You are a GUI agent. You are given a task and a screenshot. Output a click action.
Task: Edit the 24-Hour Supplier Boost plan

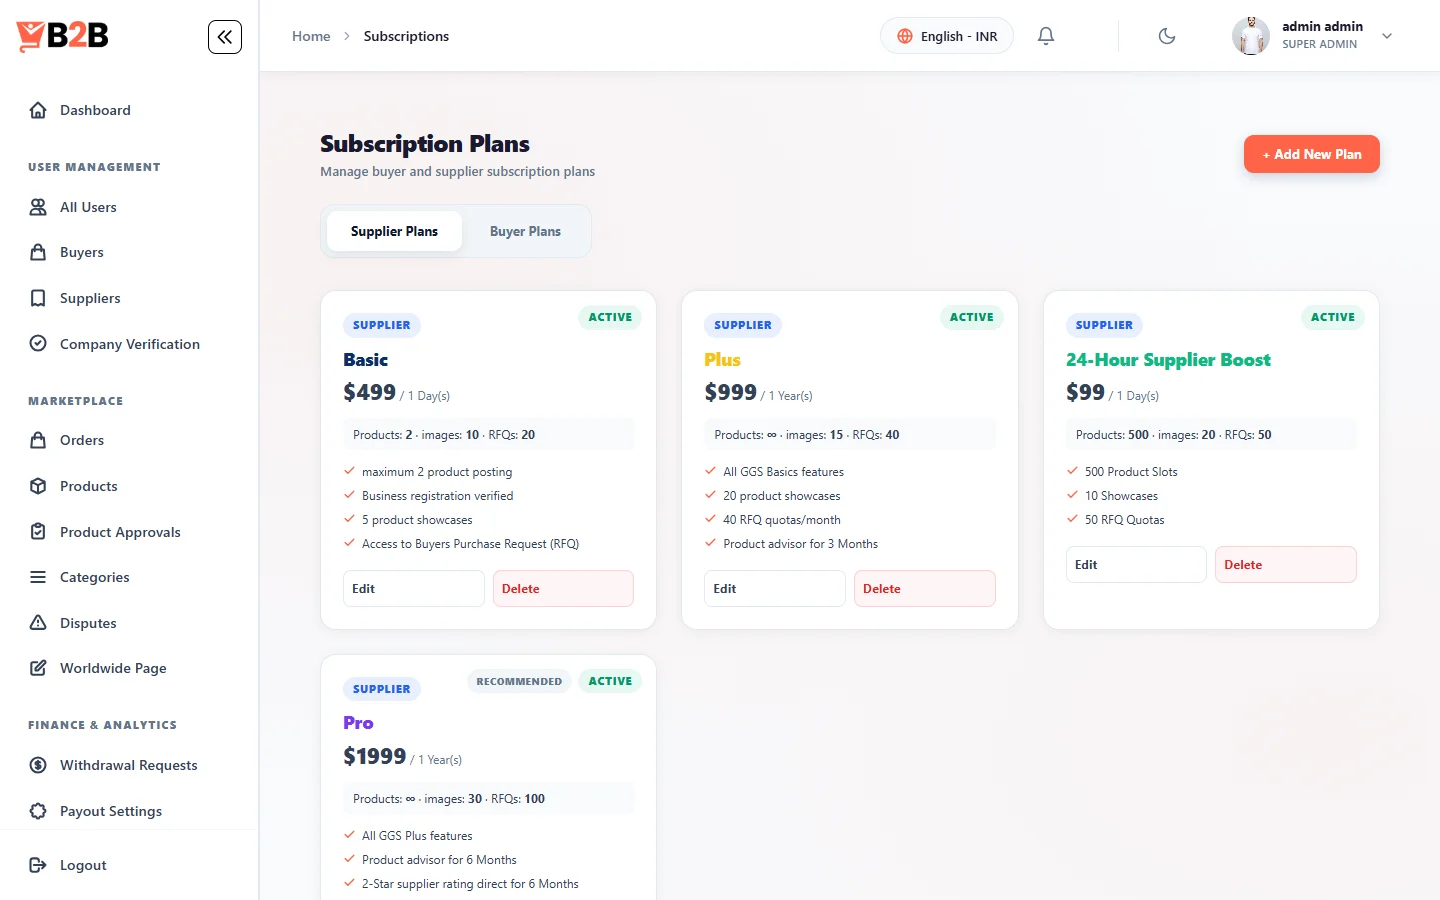click(1136, 565)
